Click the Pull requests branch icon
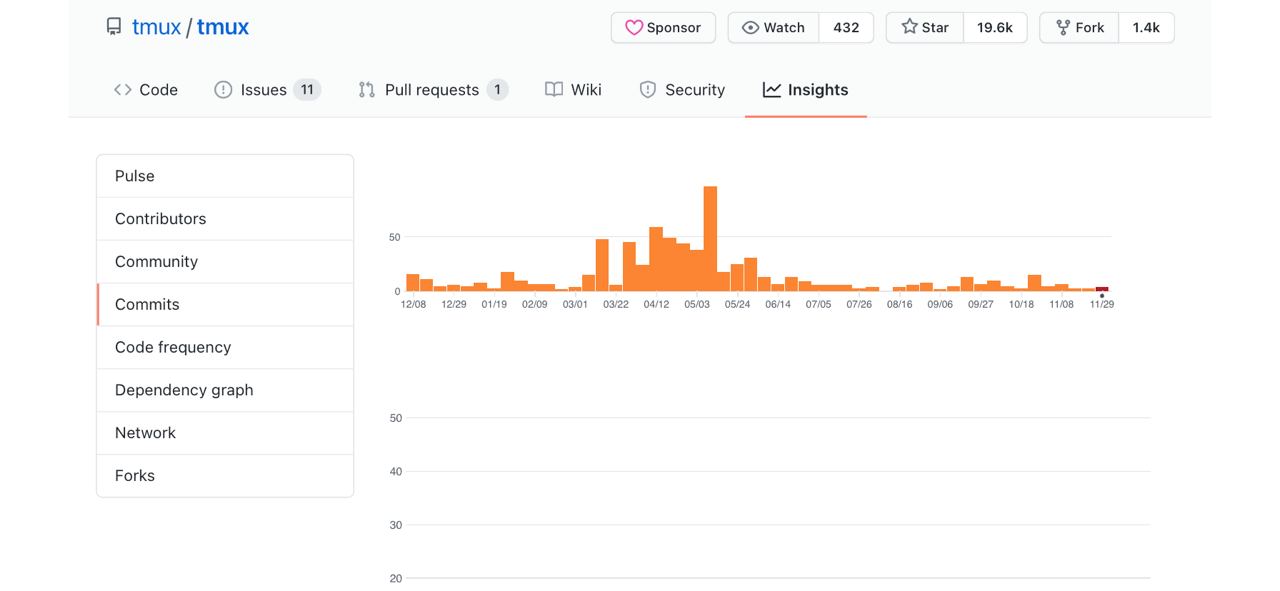The width and height of the screenshot is (1280, 591). [x=367, y=90]
